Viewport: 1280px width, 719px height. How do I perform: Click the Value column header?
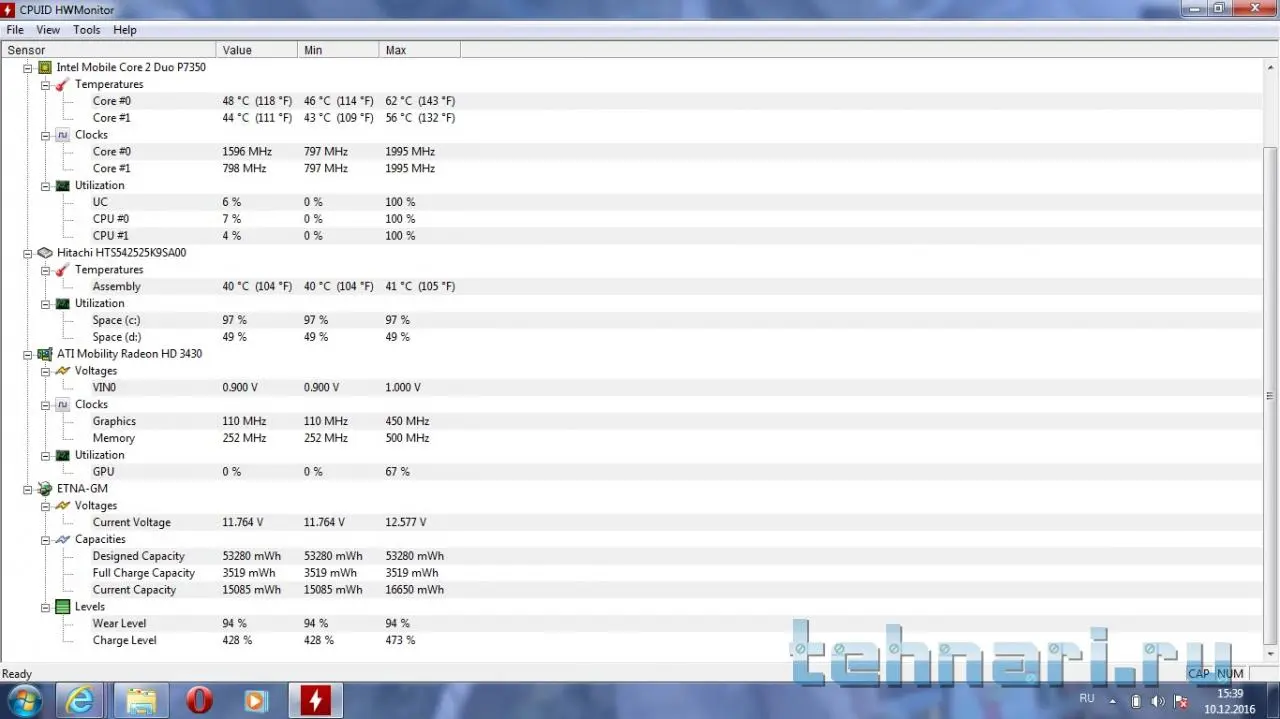[x=257, y=50]
